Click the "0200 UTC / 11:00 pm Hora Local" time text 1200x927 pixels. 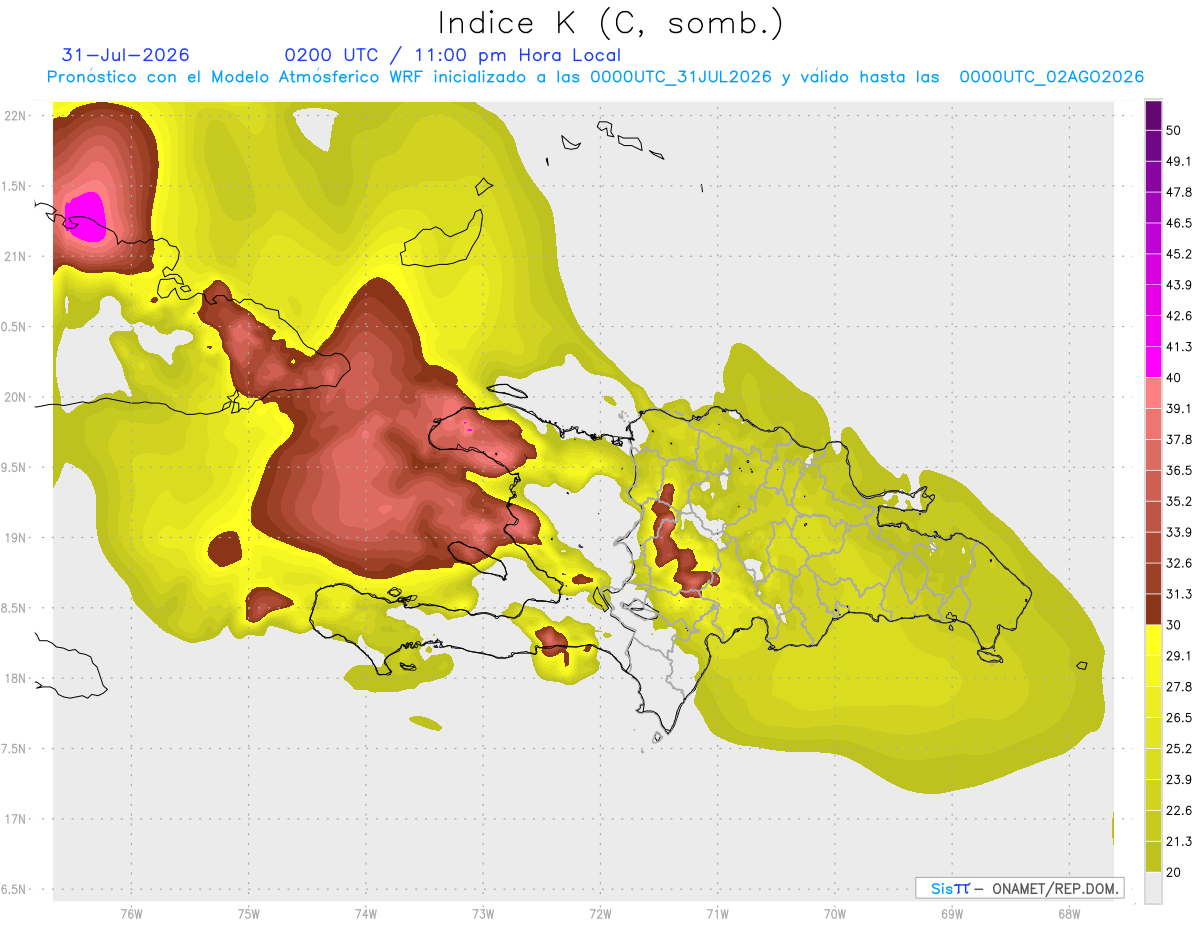[x=453, y=55]
